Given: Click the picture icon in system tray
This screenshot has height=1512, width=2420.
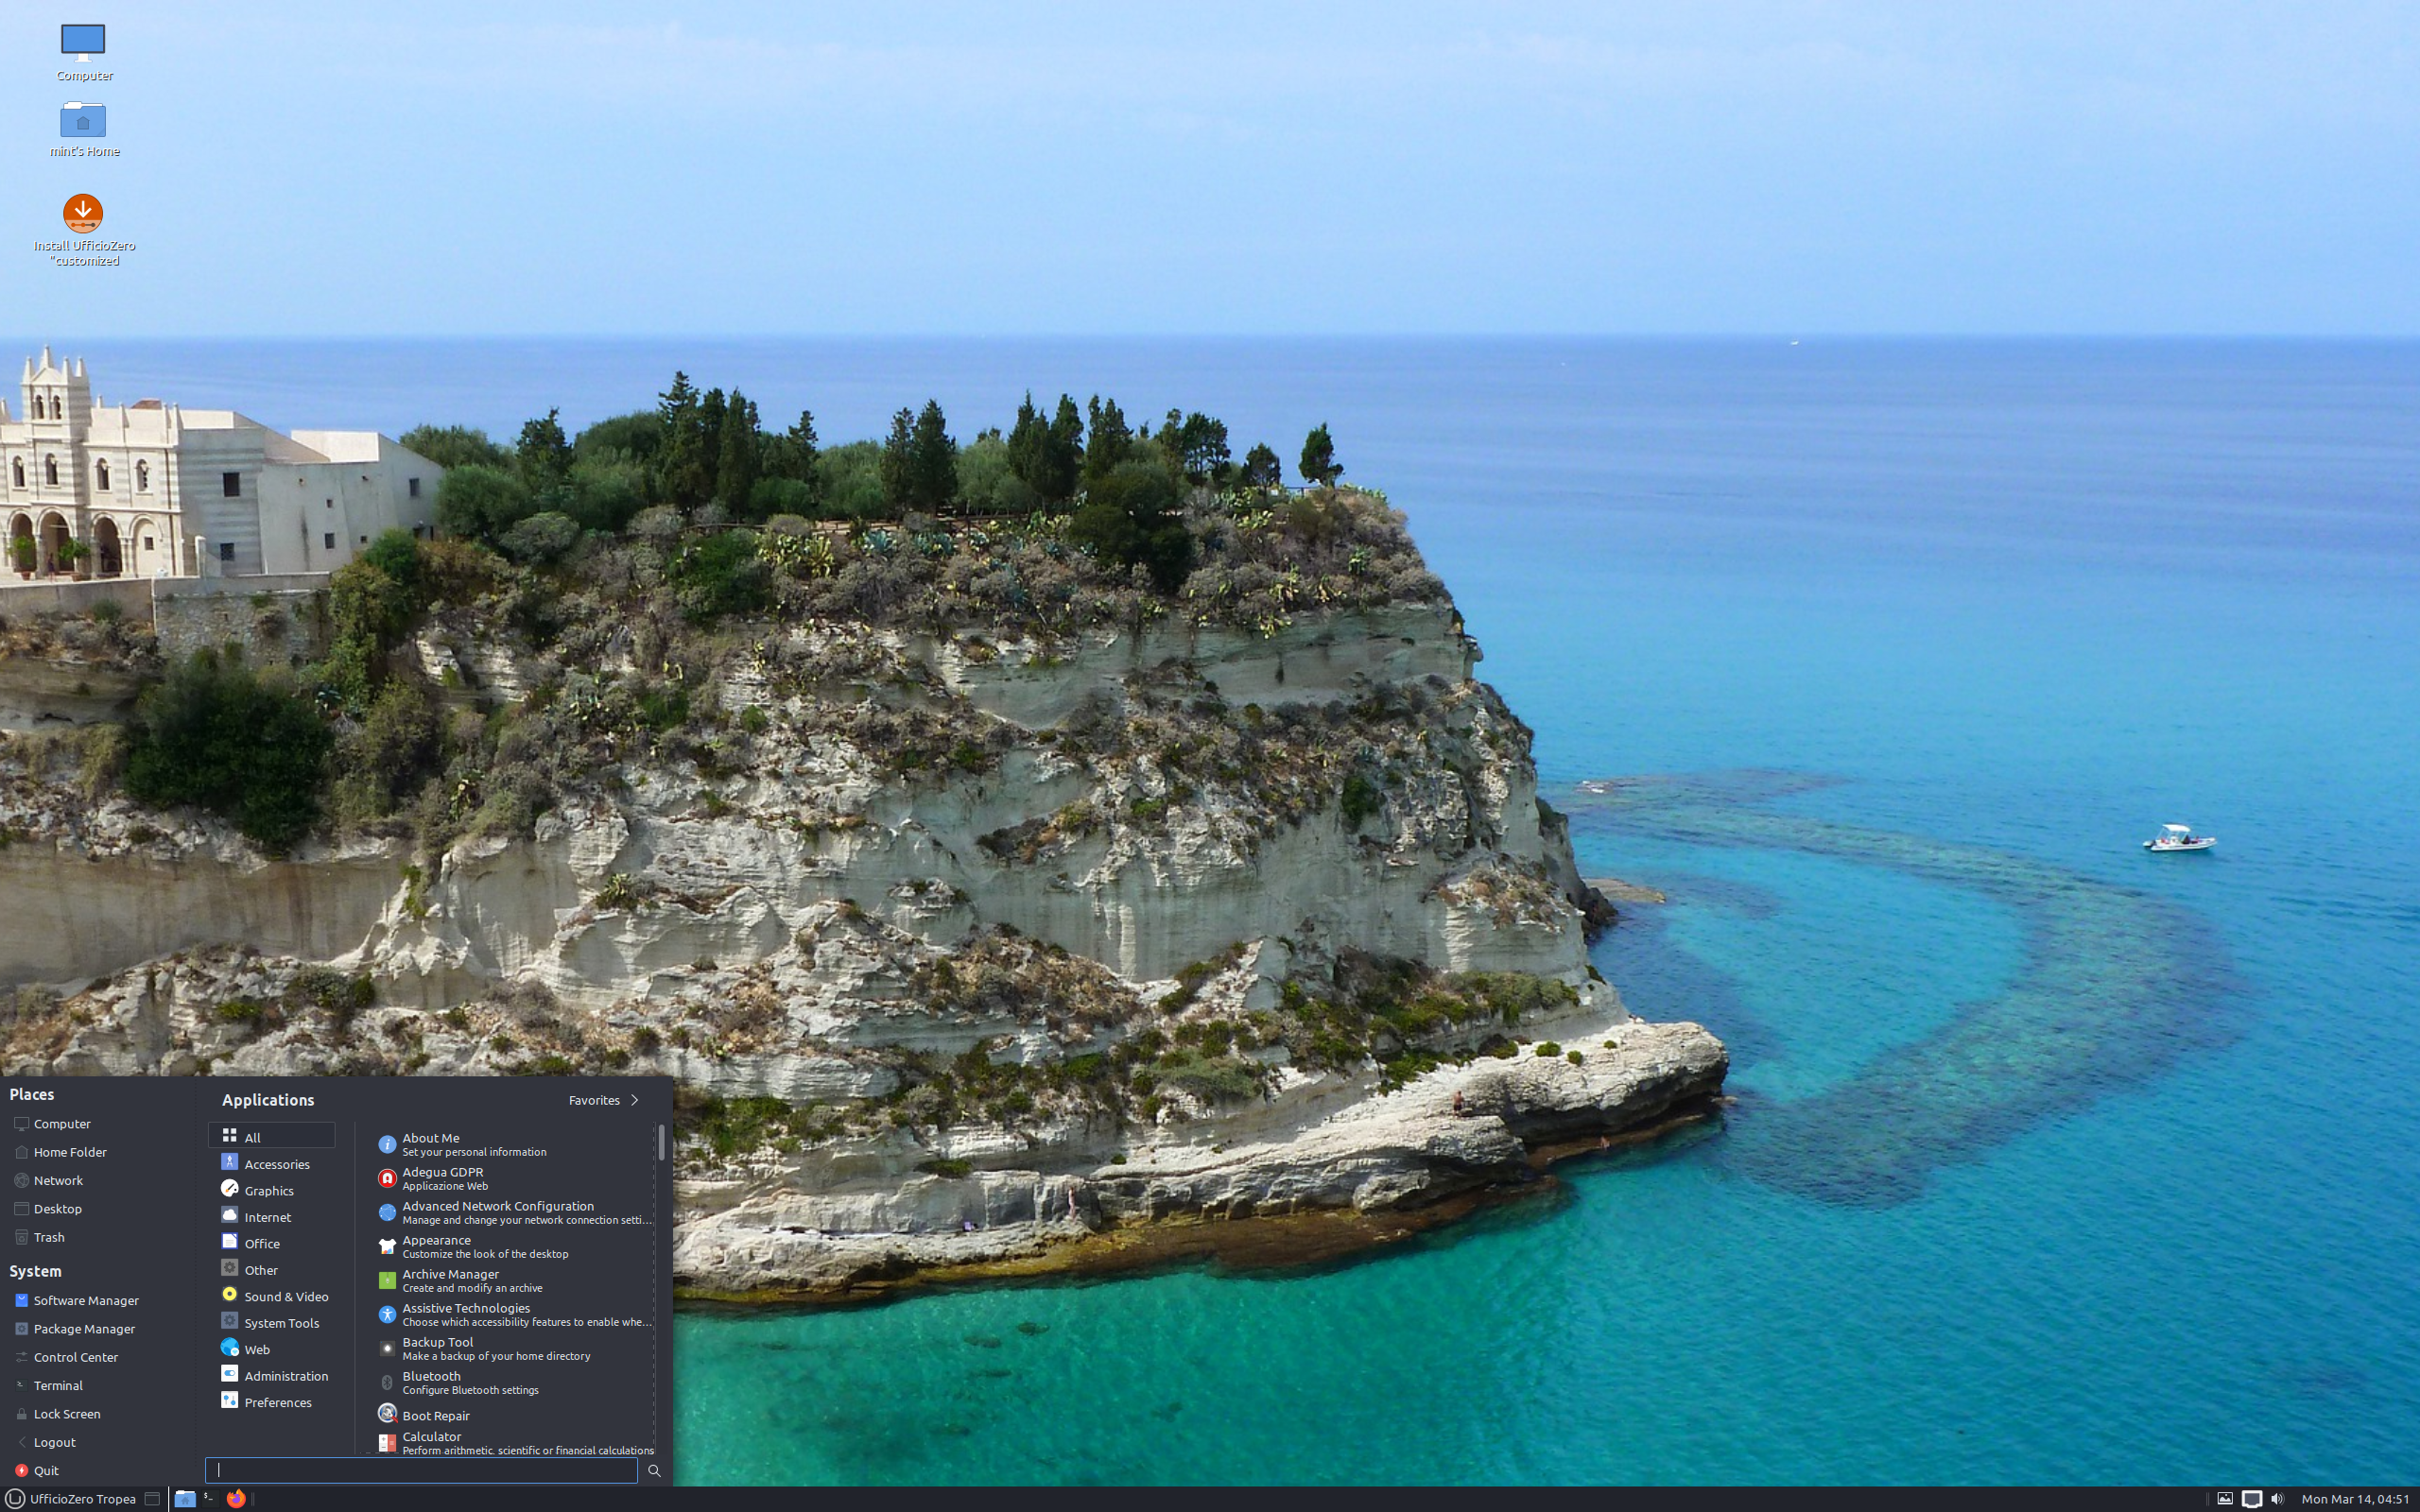Looking at the screenshot, I should click(2224, 1498).
